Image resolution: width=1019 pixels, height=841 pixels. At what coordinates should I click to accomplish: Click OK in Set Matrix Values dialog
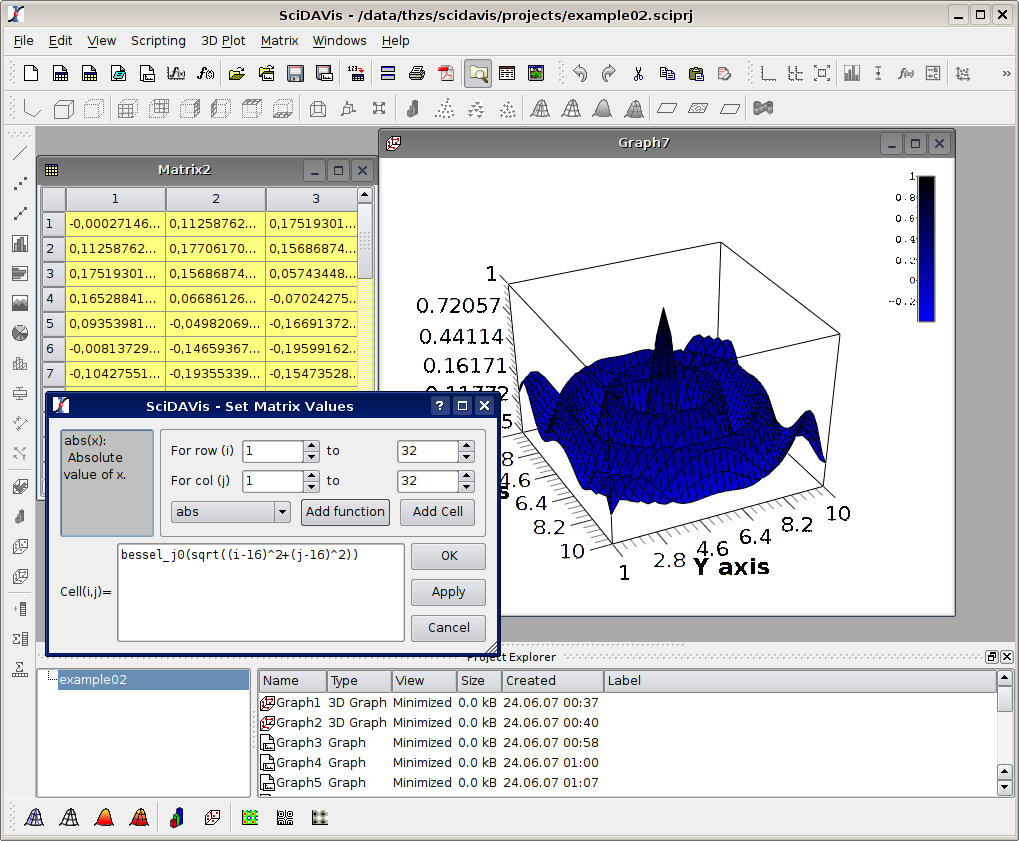448,556
